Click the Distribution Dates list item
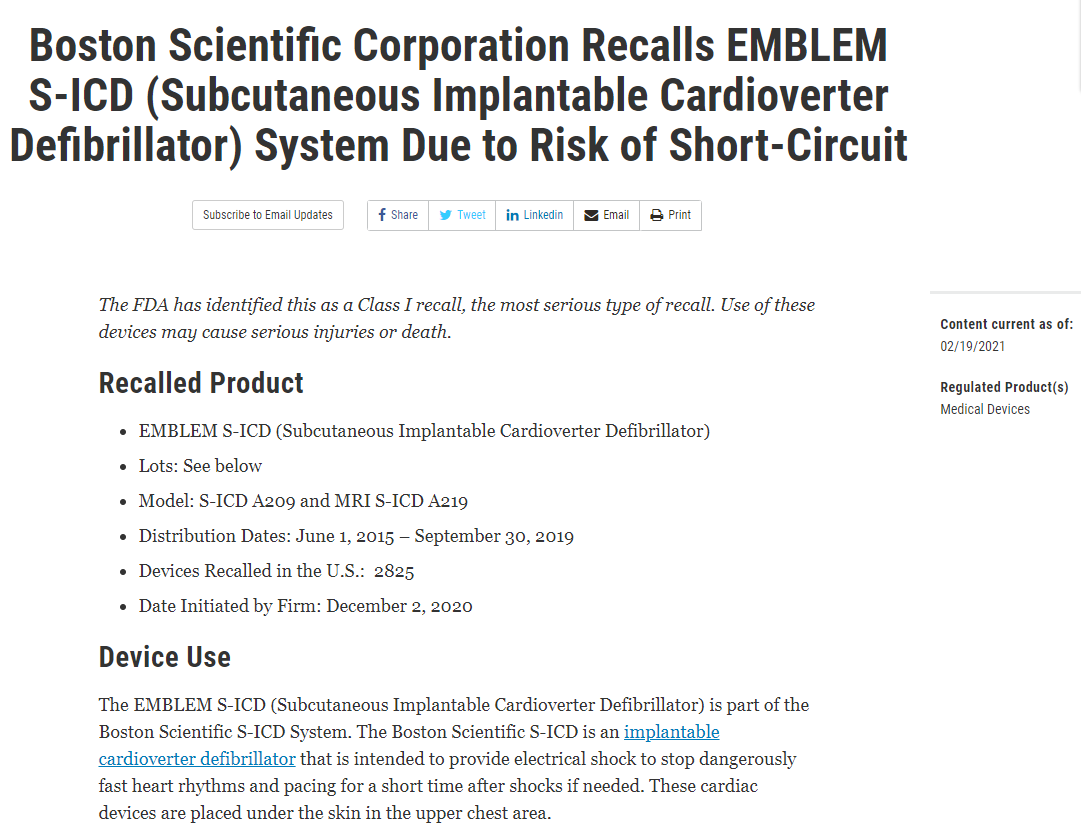The width and height of the screenshot is (1081, 831). [x=356, y=536]
